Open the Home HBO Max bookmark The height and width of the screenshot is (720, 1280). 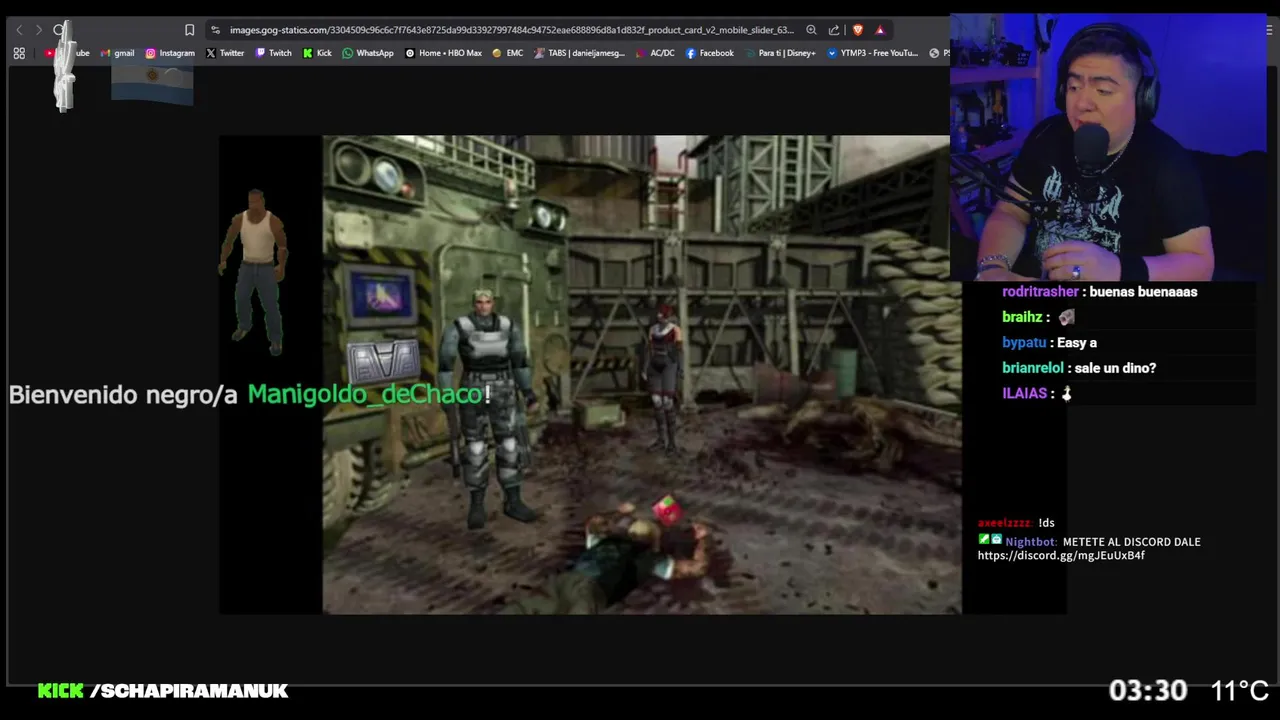coord(443,53)
